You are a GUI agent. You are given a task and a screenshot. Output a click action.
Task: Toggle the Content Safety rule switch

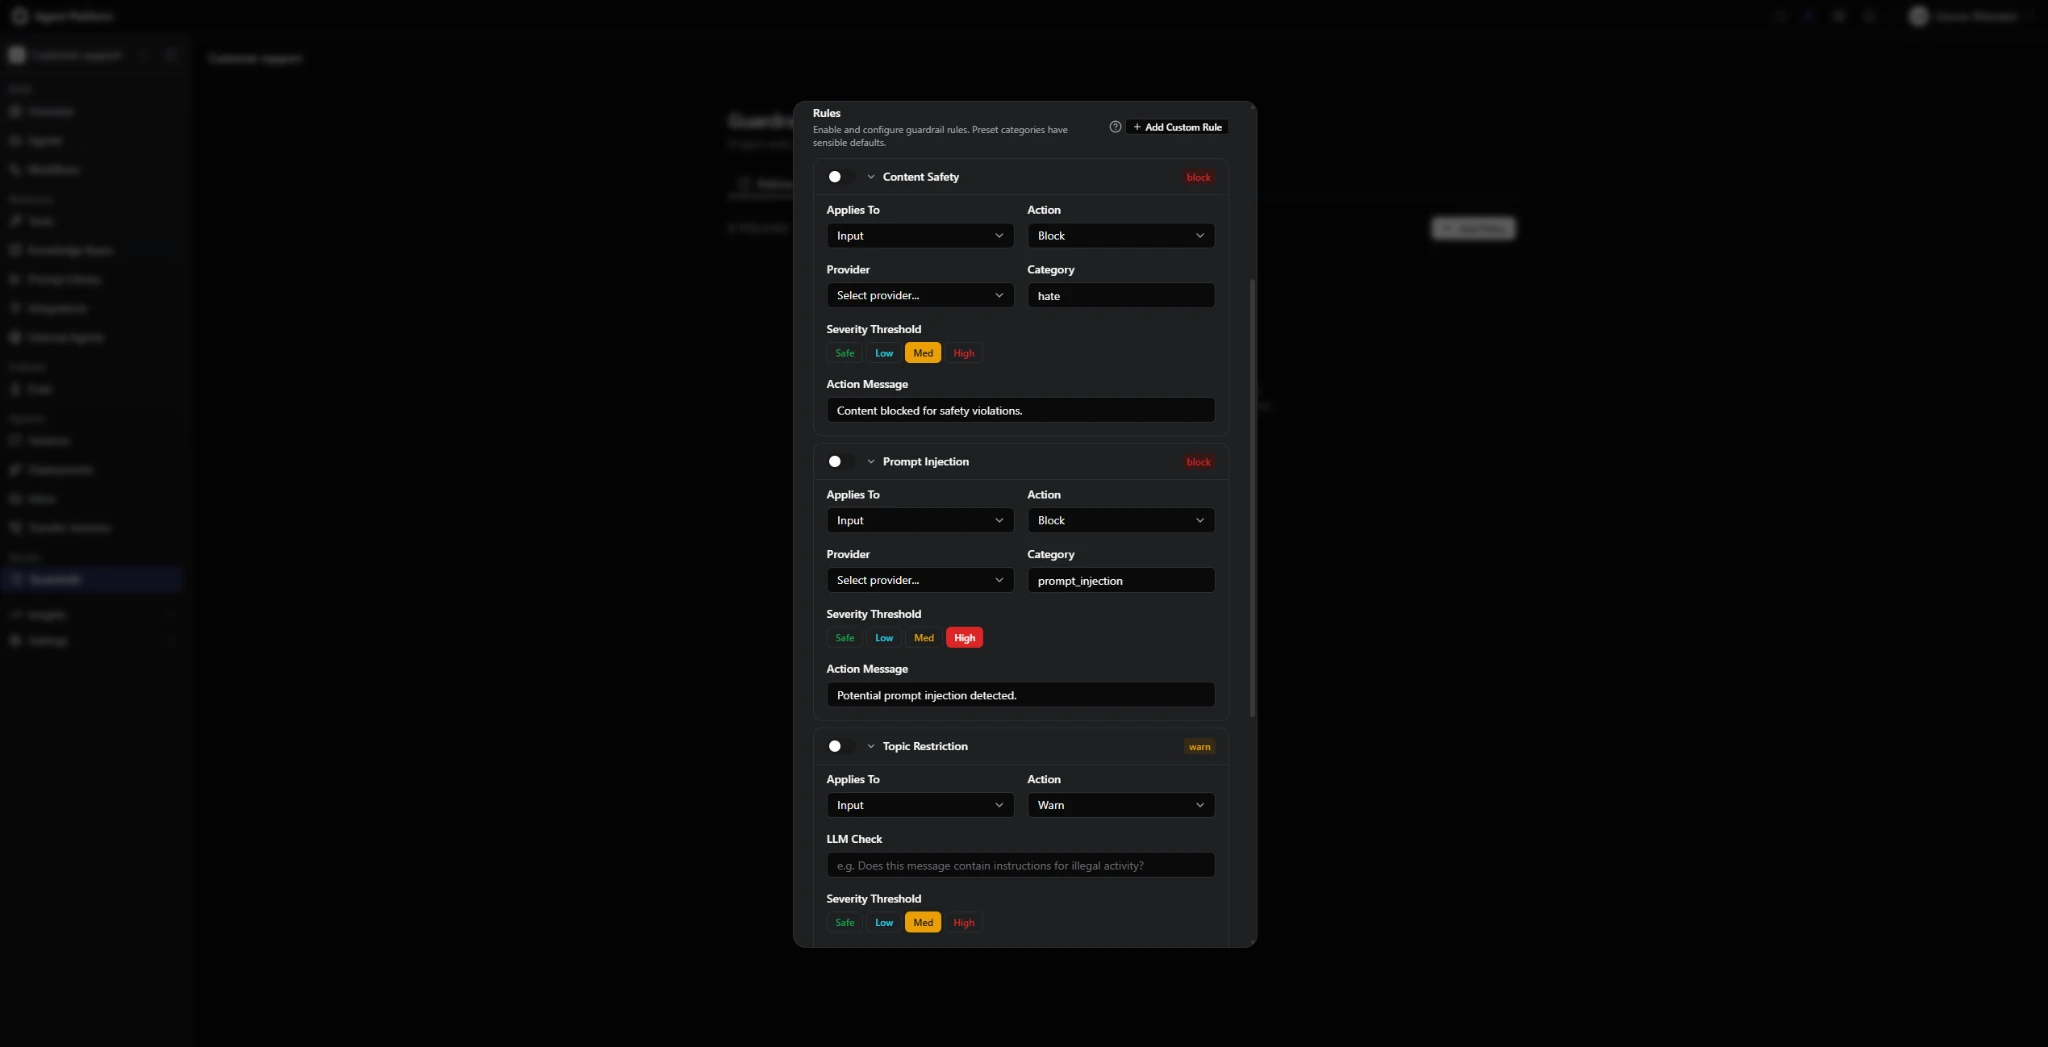[x=841, y=177]
